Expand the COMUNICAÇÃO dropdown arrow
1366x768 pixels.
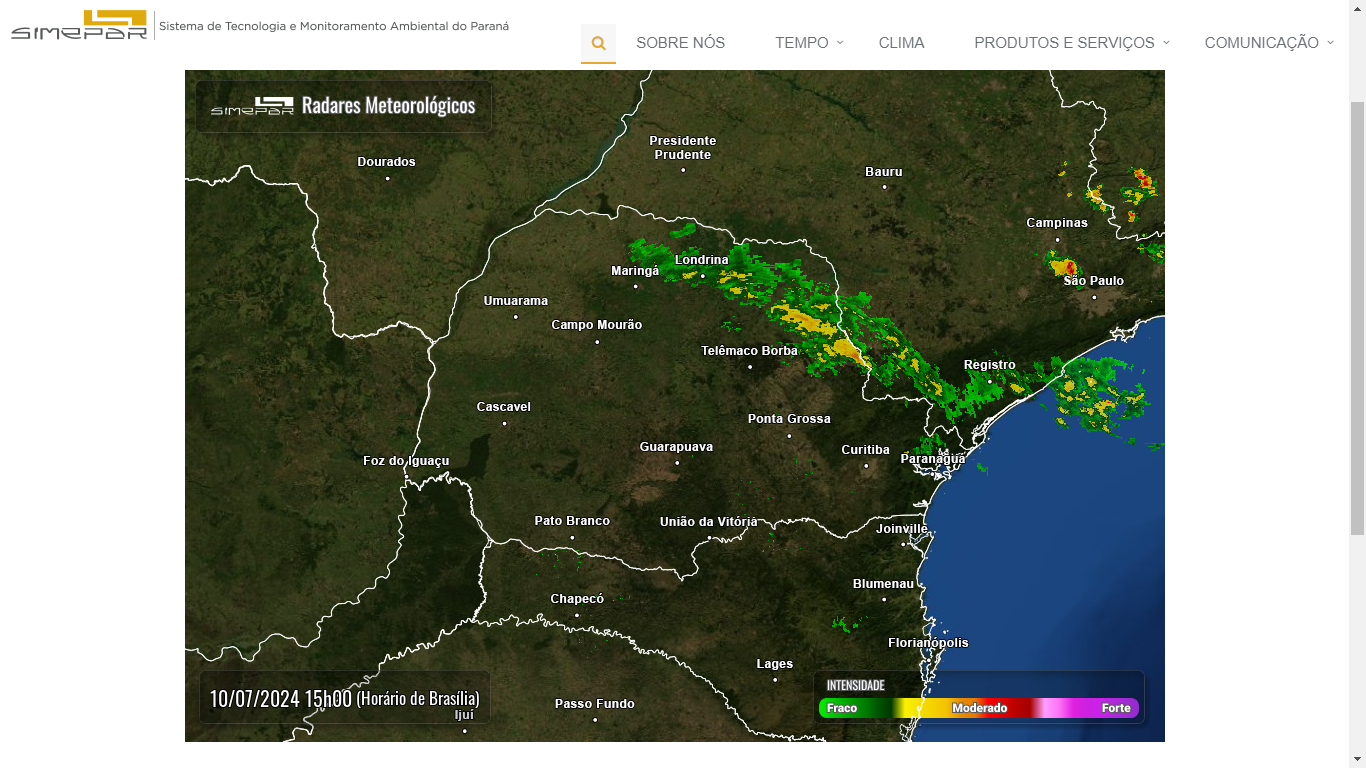click(1330, 43)
